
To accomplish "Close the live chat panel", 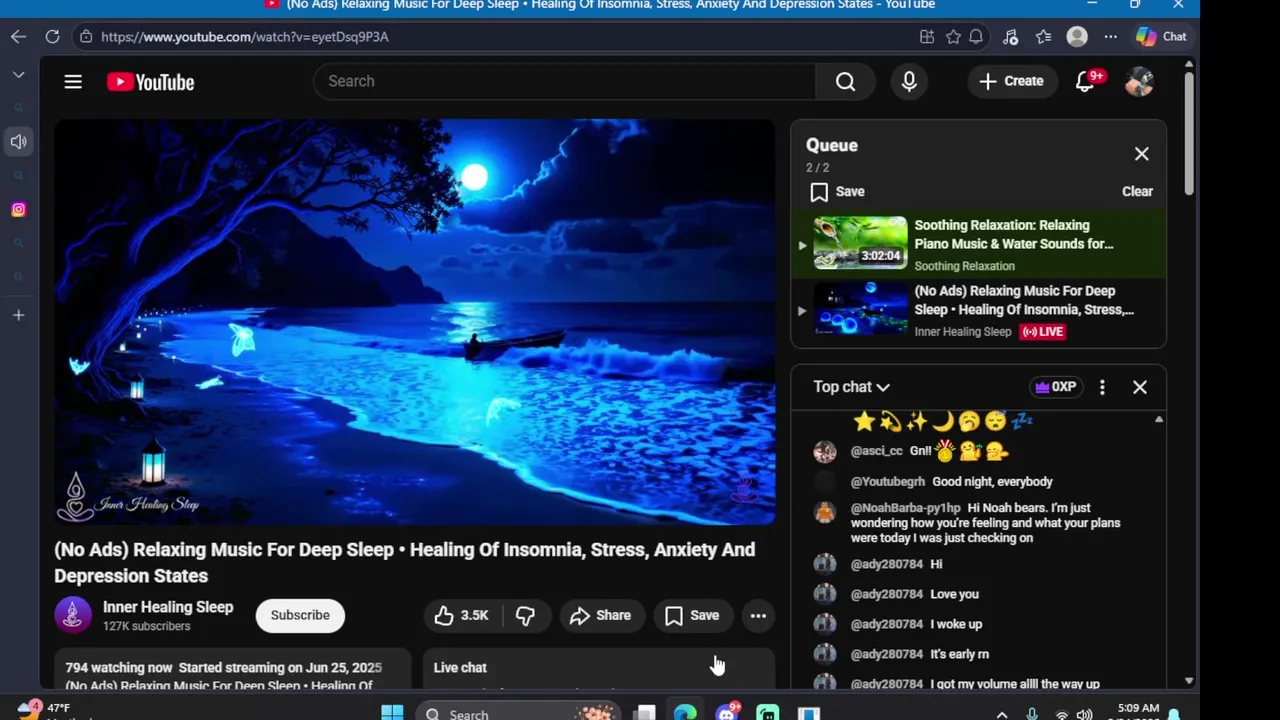I will [x=1139, y=387].
